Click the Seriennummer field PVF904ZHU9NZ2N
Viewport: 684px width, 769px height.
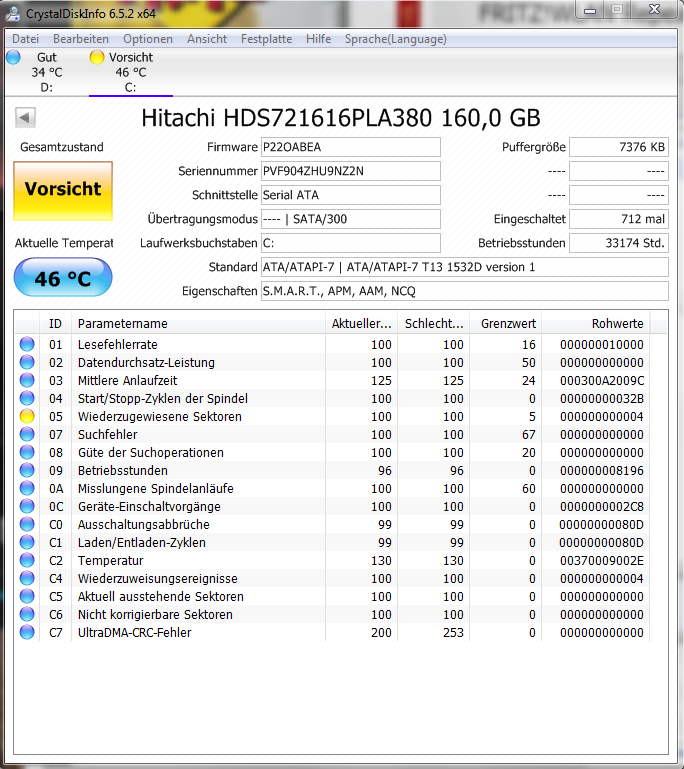[351, 171]
